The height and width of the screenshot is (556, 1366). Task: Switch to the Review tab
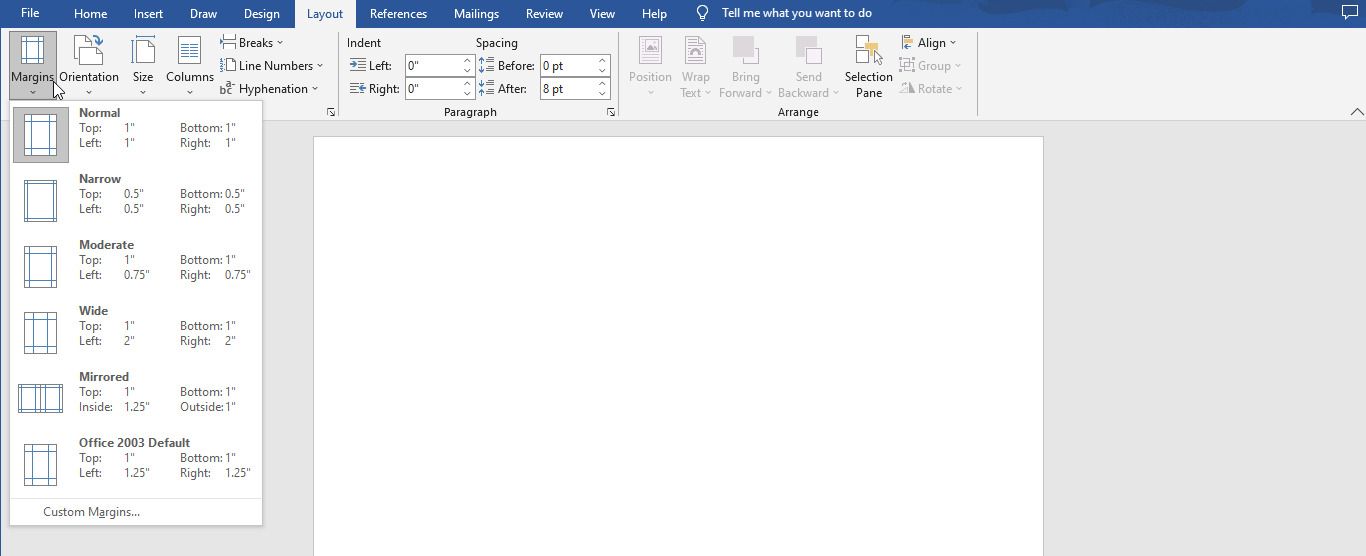pyautogui.click(x=544, y=14)
